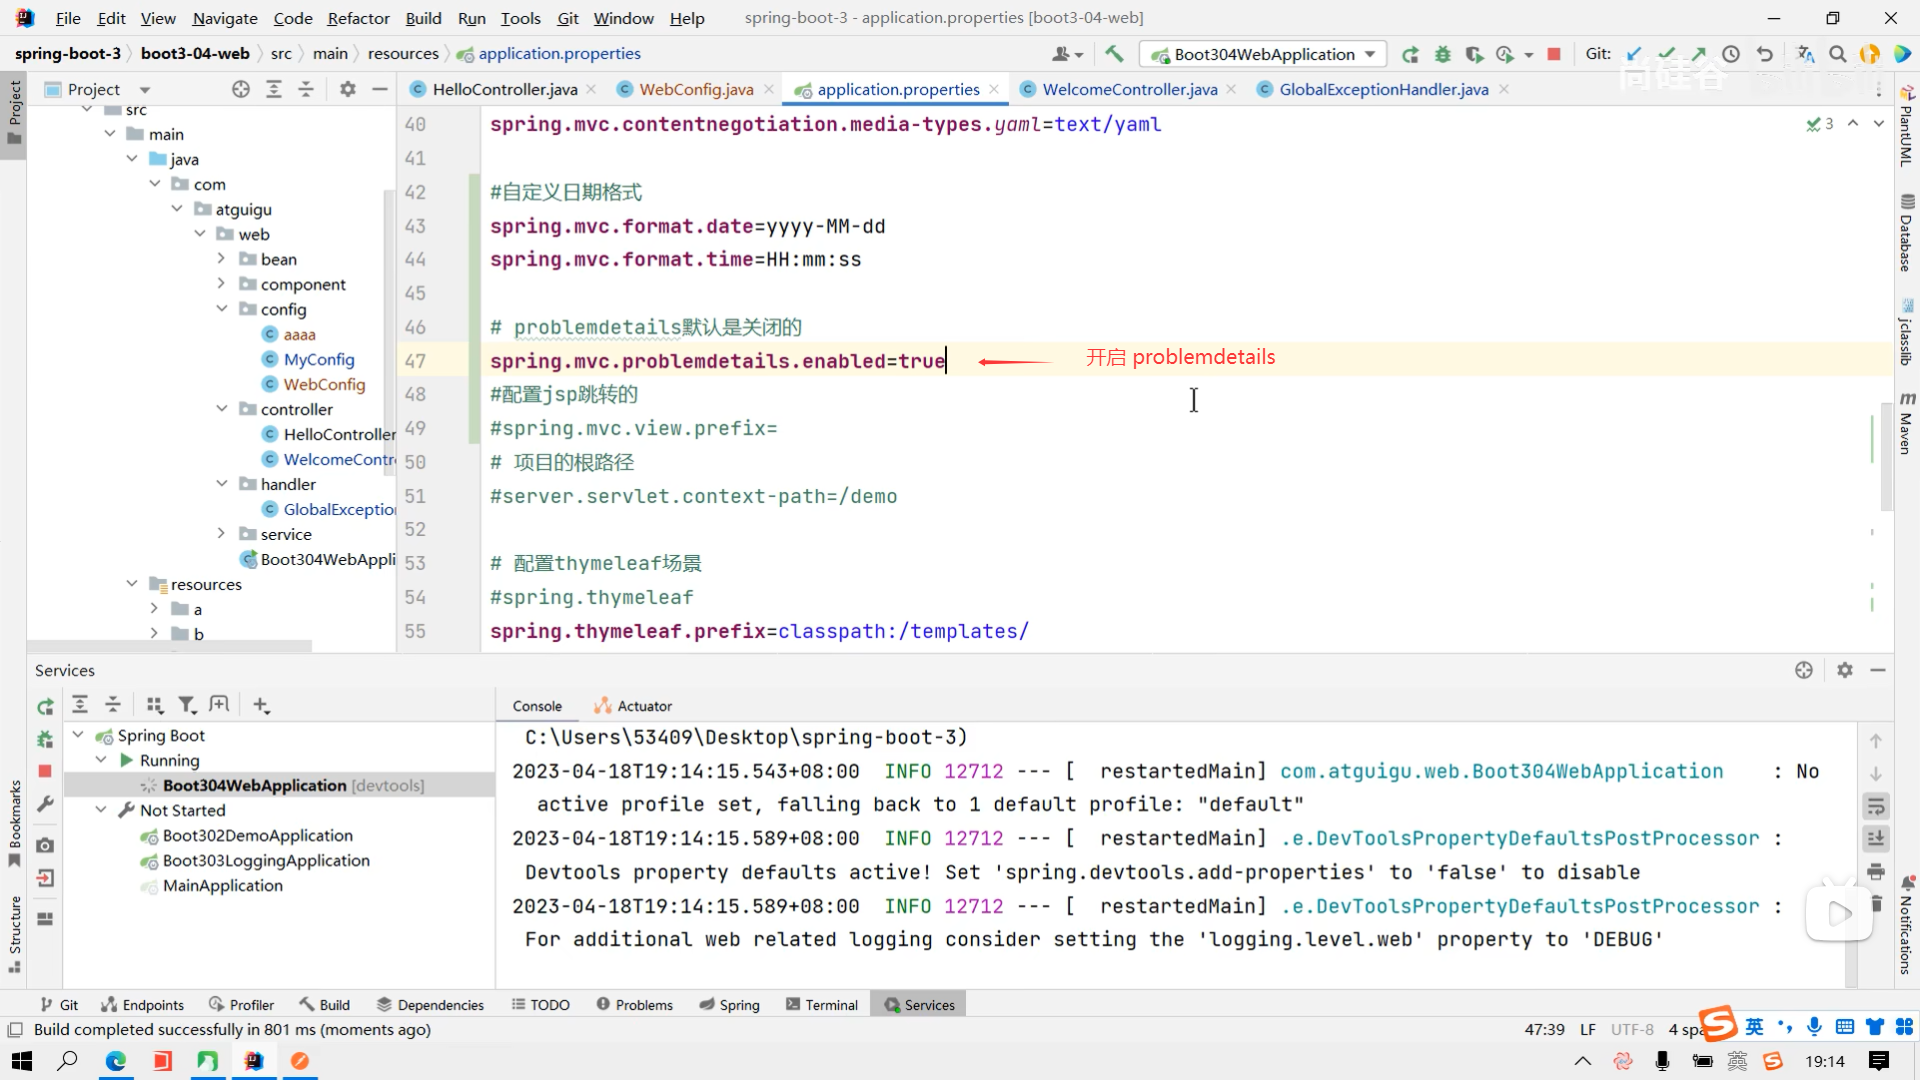Rerun Boot304WebApplication with the green rerun icon

click(x=1410, y=54)
